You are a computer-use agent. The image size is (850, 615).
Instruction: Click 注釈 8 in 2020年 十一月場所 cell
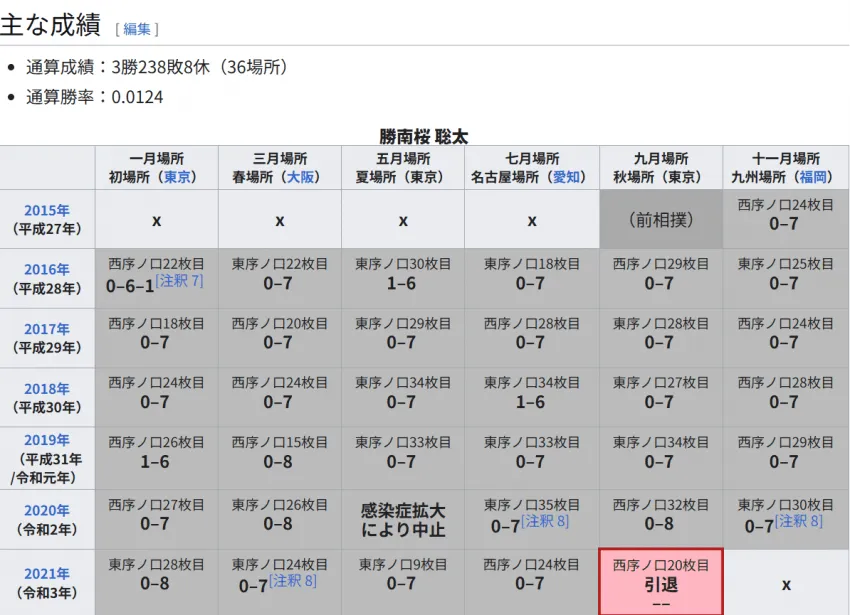[799, 521]
